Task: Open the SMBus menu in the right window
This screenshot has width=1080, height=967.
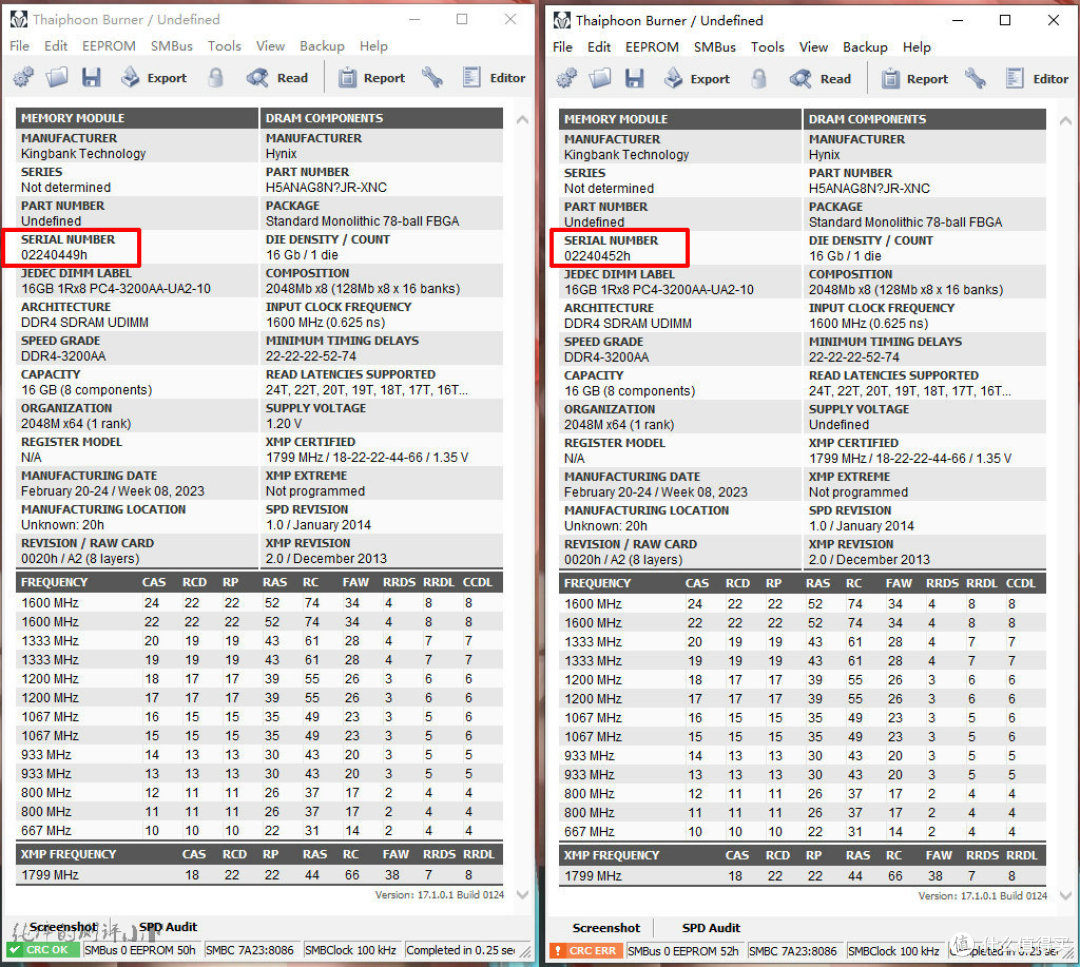Action: point(715,47)
